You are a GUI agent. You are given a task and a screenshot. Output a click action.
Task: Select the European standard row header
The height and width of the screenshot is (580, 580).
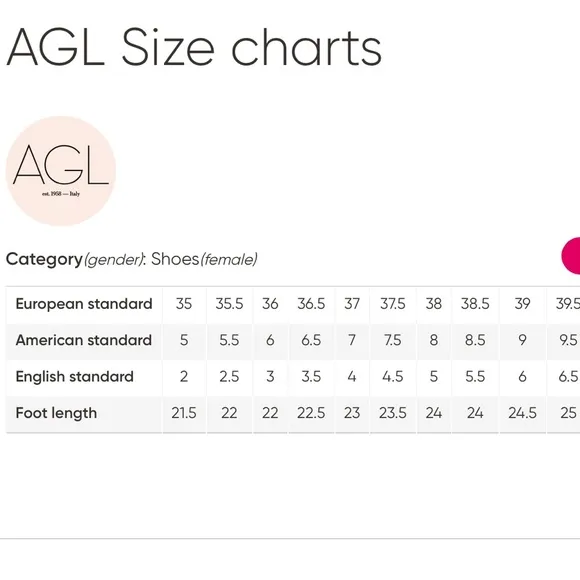click(x=84, y=304)
